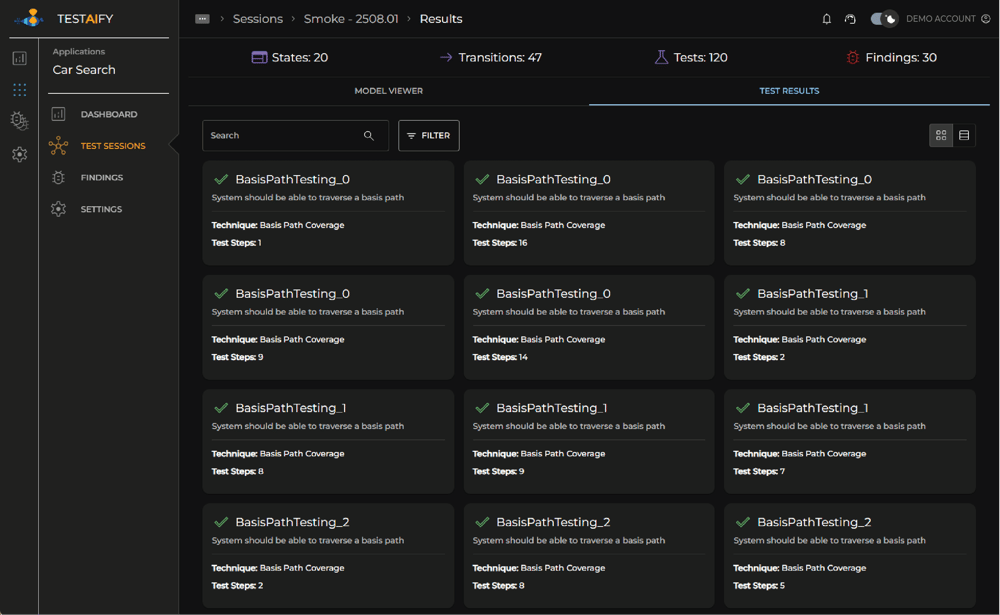Switch to list view layout
Image resolution: width=1000 pixels, height=615 pixels.
coord(964,135)
